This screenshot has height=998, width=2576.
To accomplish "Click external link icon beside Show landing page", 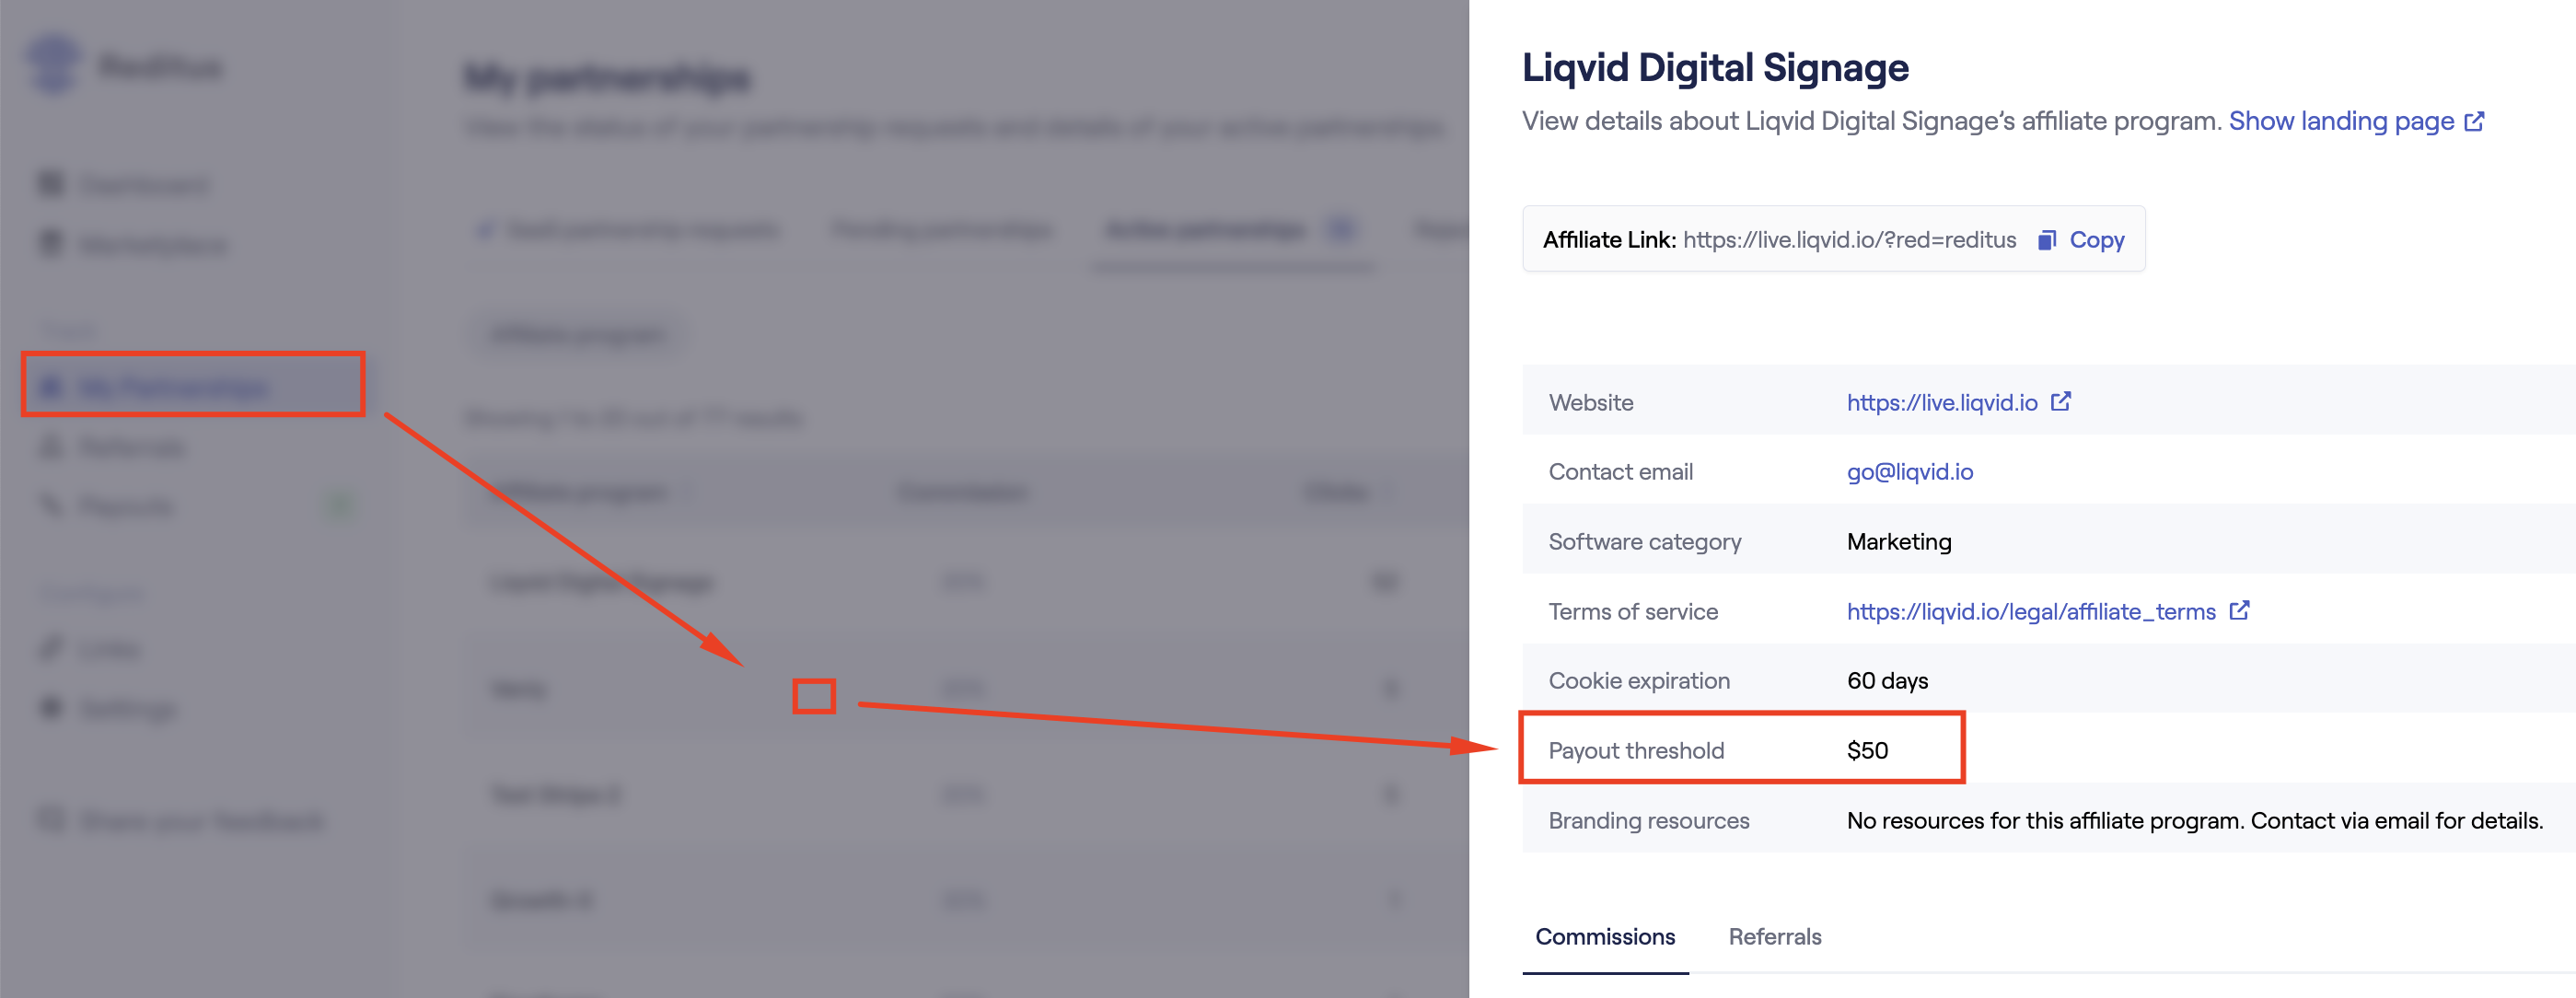I will (2474, 122).
